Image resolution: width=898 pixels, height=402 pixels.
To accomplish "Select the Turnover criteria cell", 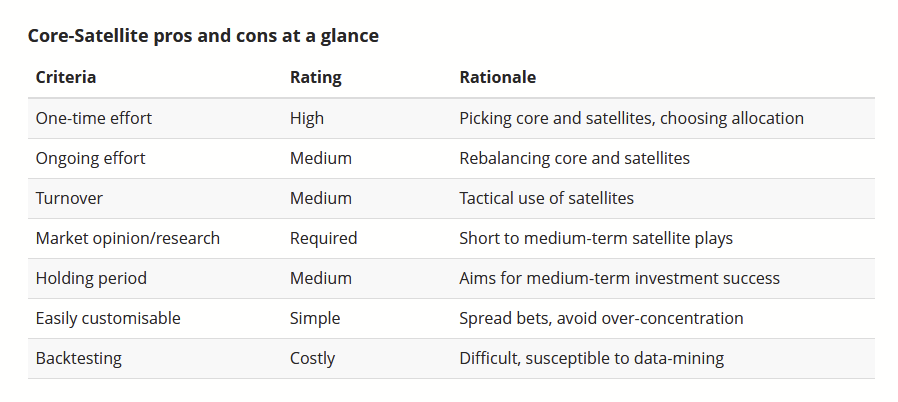I will pyautogui.click(x=69, y=198).
